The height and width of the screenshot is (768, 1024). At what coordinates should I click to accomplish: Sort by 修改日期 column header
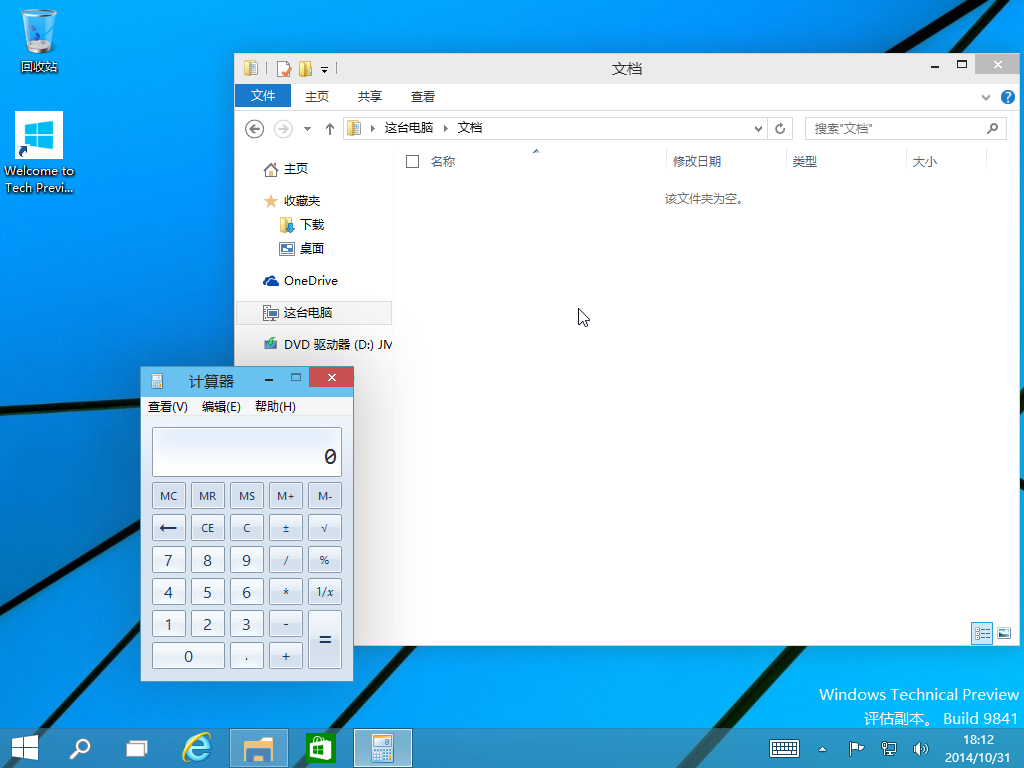pyautogui.click(x=726, y=161)
